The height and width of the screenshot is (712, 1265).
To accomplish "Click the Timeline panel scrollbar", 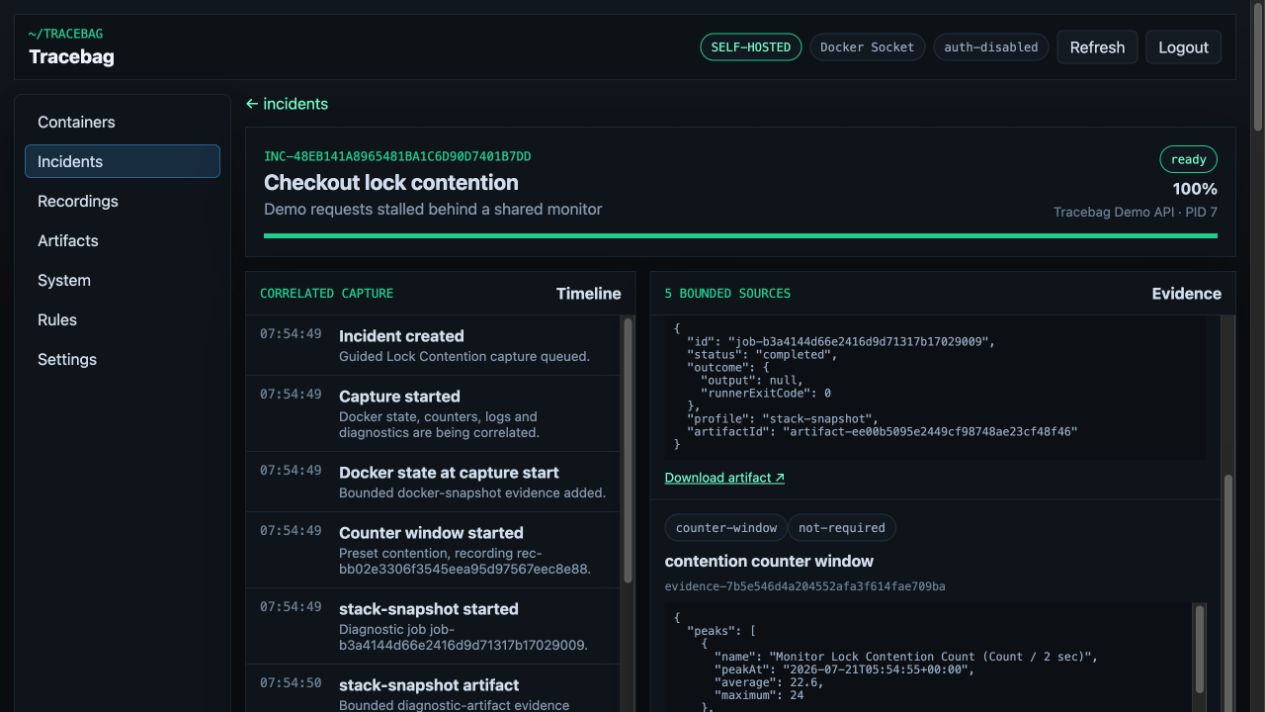I will point(628,450).
